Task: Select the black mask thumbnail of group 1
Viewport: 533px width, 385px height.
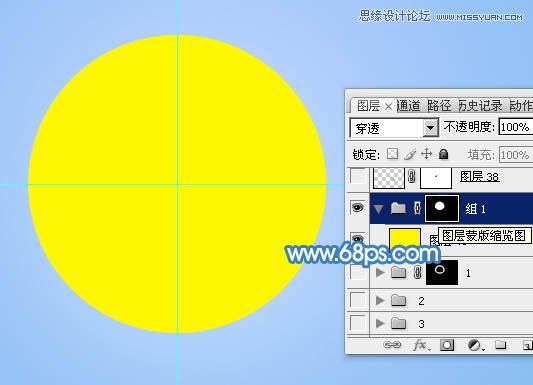Action: (442, 272)
